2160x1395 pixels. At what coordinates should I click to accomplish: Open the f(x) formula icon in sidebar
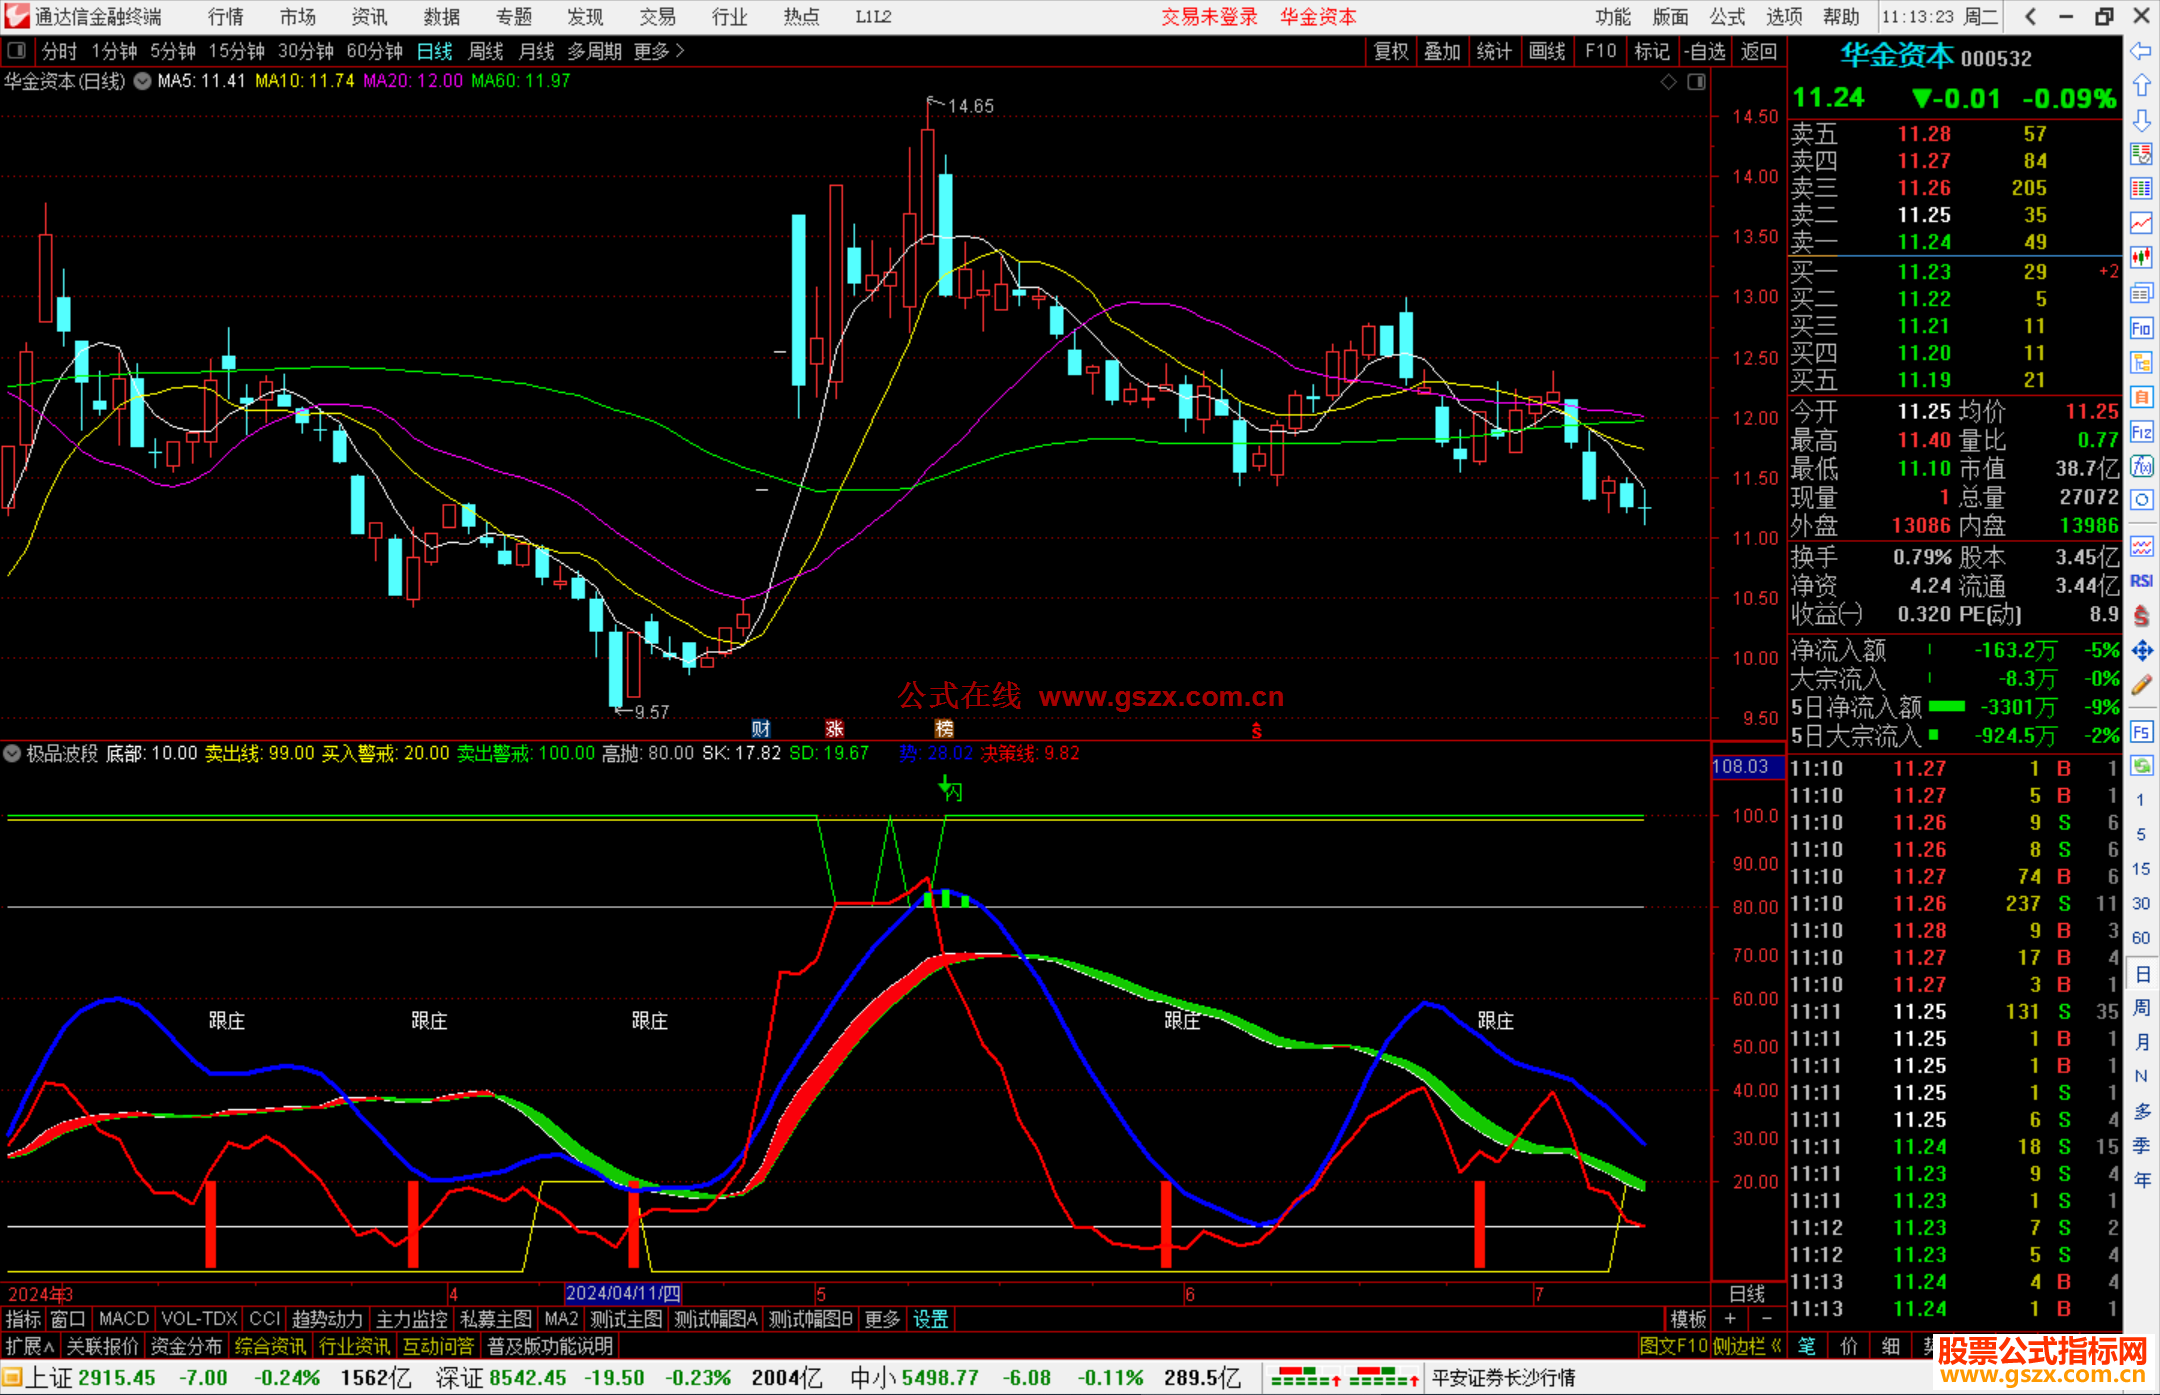tap(2141, 466)
